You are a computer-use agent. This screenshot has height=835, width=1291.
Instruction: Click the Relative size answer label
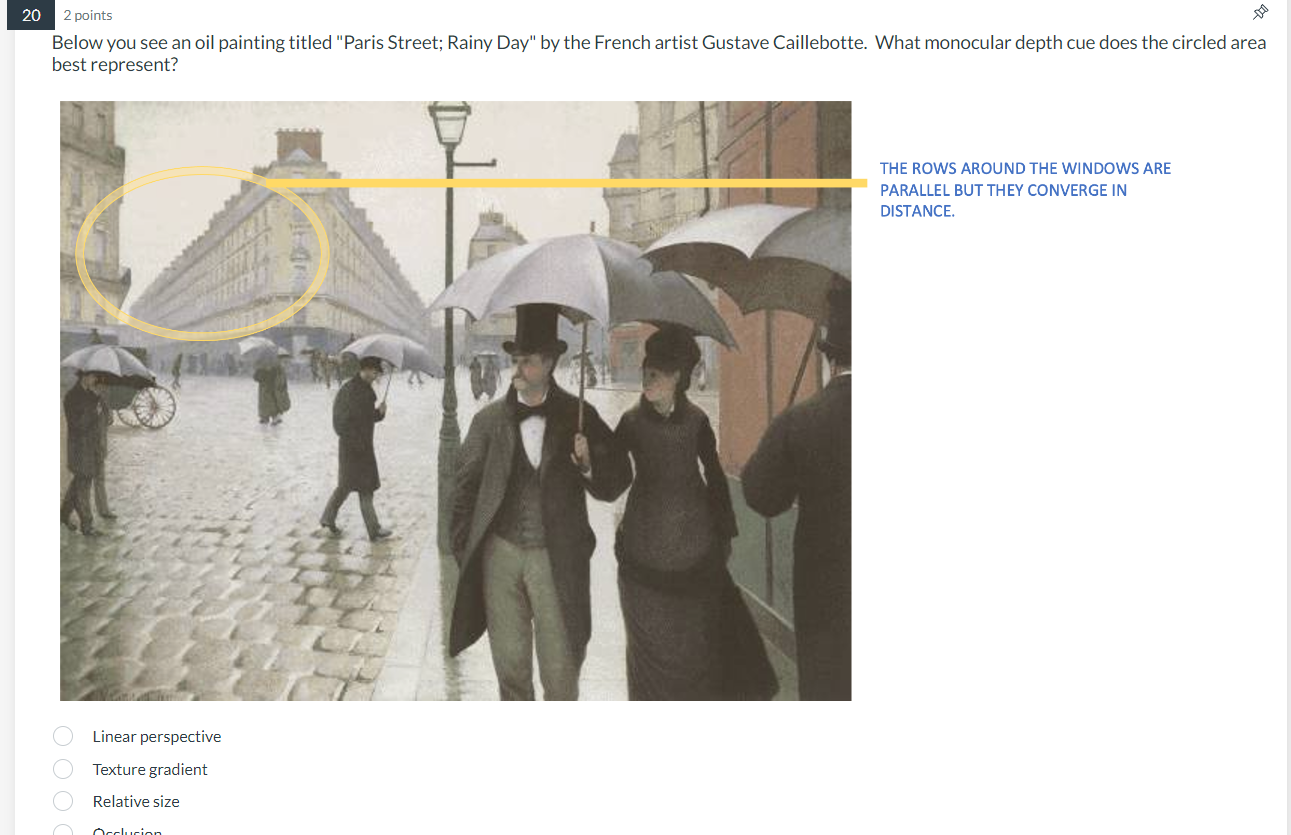(136, 801)
